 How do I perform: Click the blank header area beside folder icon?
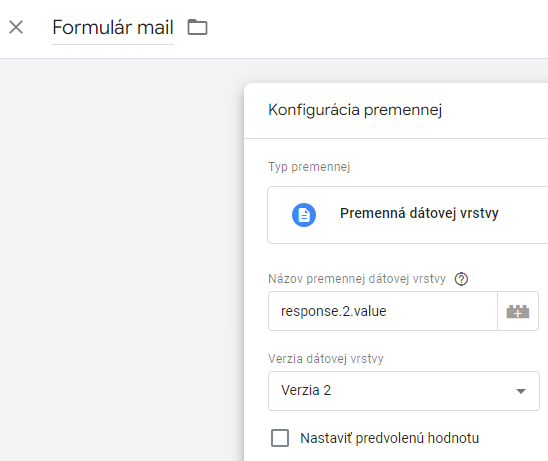(x=377, y=28)
